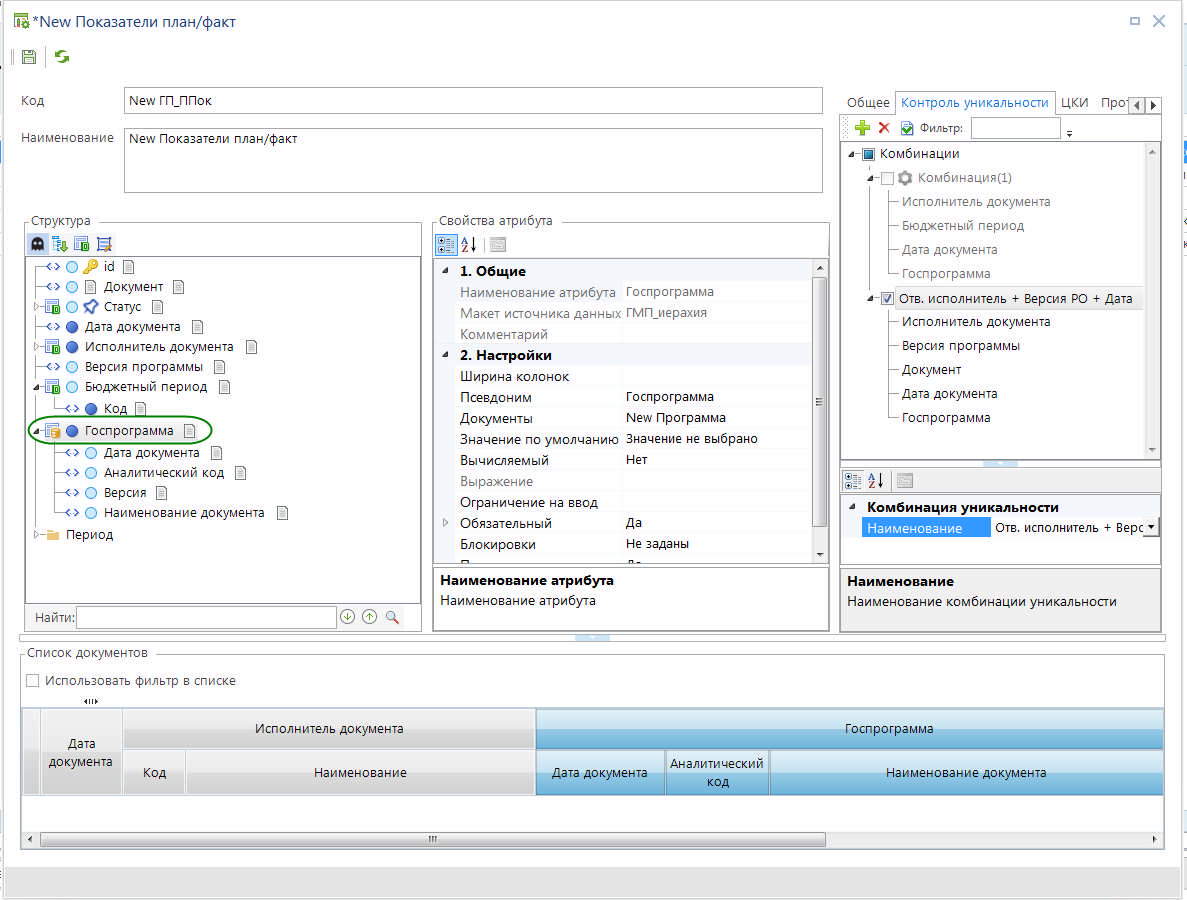Click into the Найти search field

206,618
